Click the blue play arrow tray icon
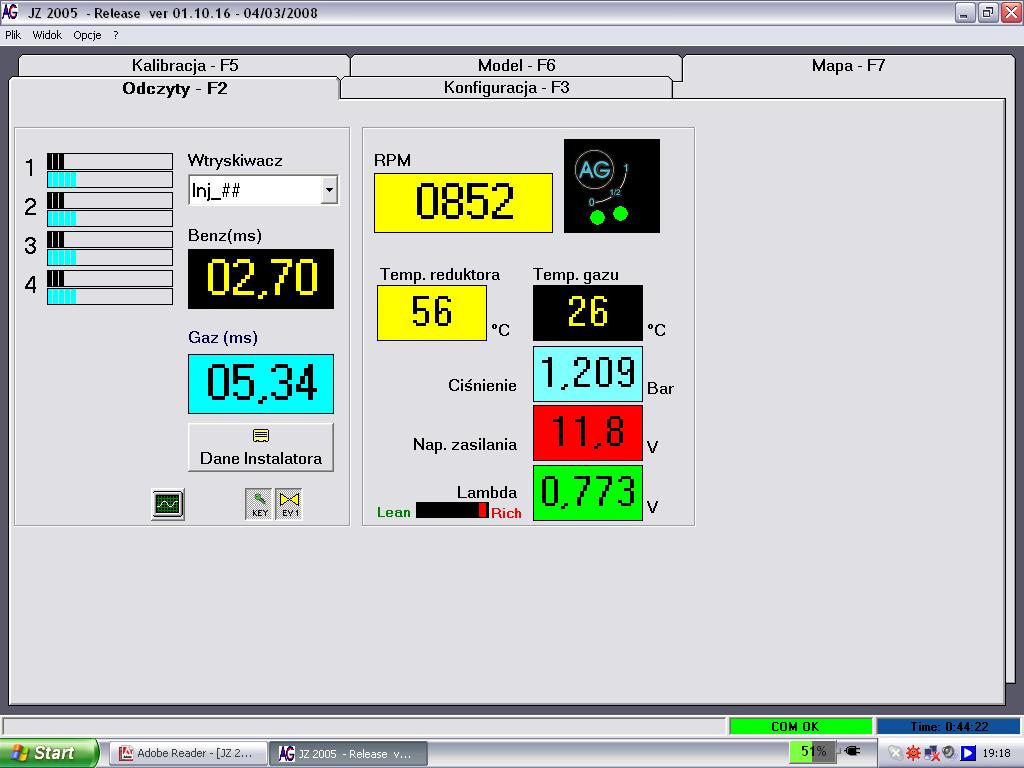Image resolution: width=1024 pixels, height=768 pixels. [968, 753]
